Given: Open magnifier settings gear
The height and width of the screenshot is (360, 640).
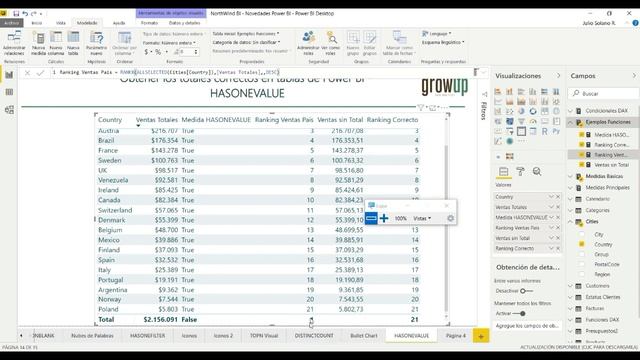Looking at the screenshot, I should [x=450, y=218].
